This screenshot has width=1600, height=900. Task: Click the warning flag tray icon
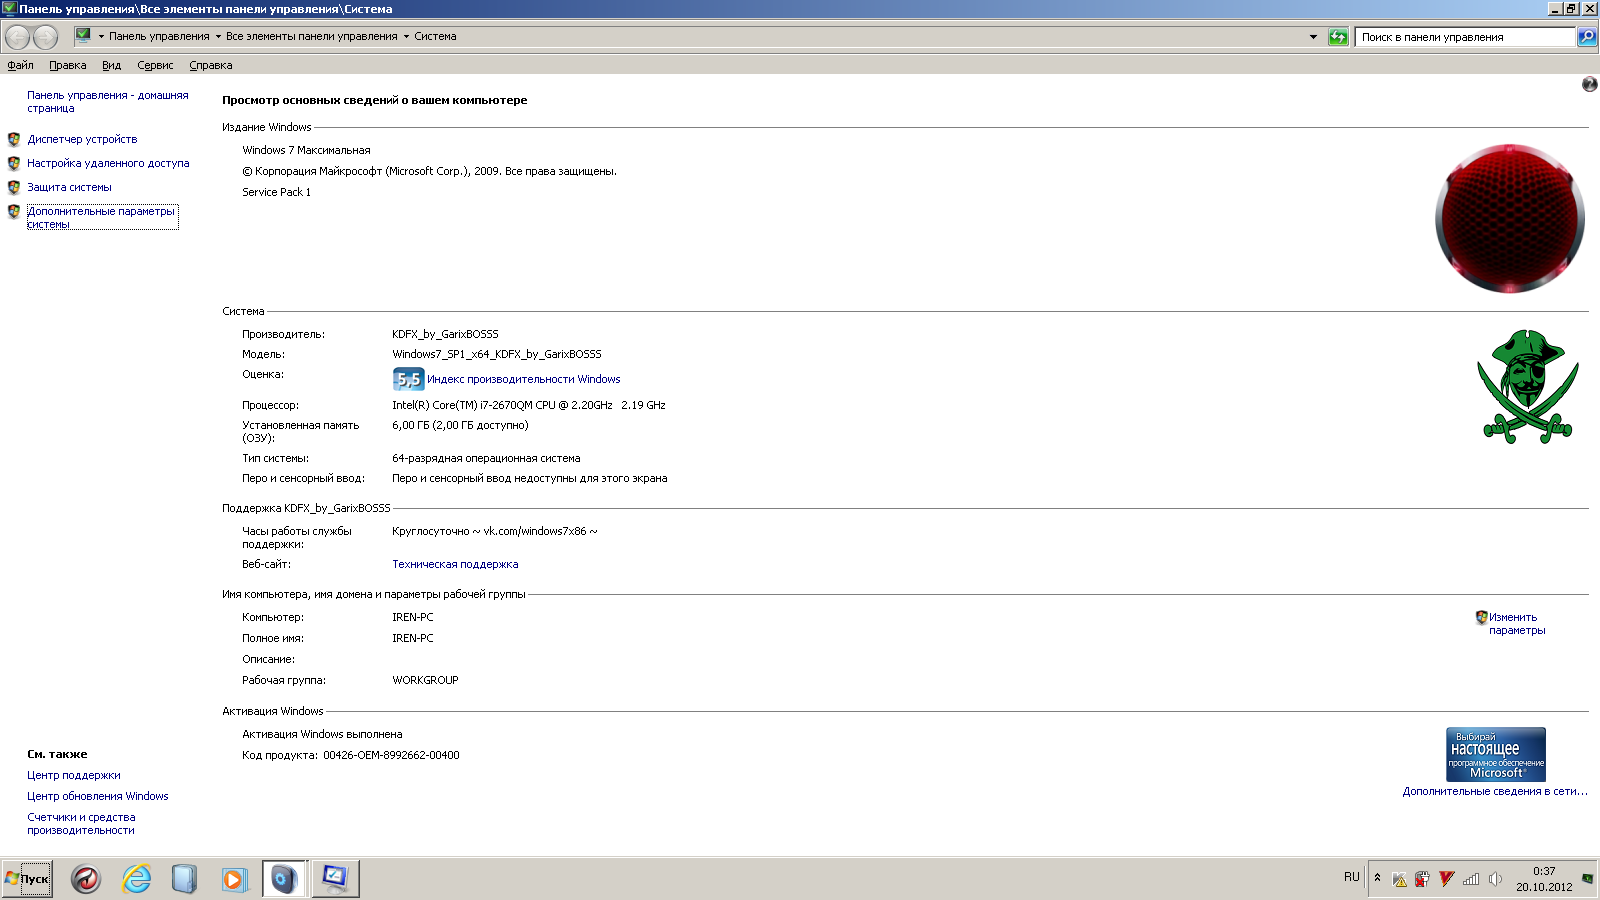click(1399, 879)
